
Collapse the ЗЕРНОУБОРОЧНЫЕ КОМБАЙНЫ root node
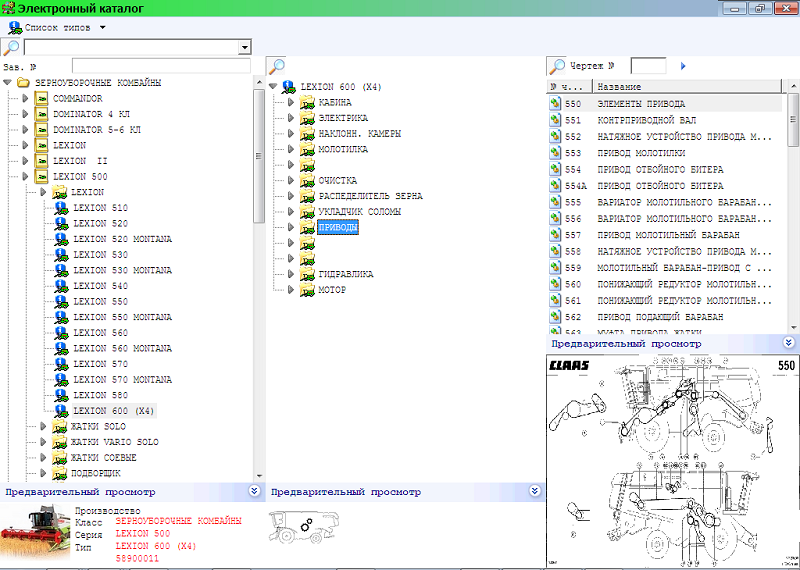coord(7,83)
